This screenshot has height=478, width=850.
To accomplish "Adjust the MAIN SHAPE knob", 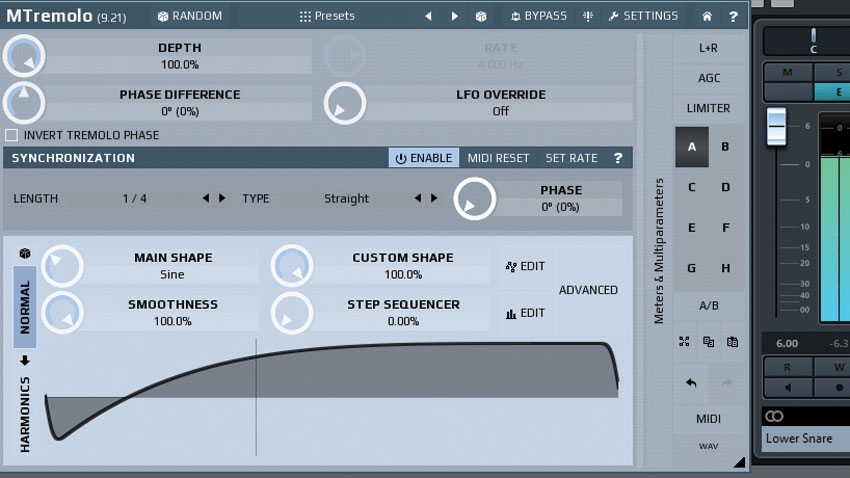I will 62,266.
